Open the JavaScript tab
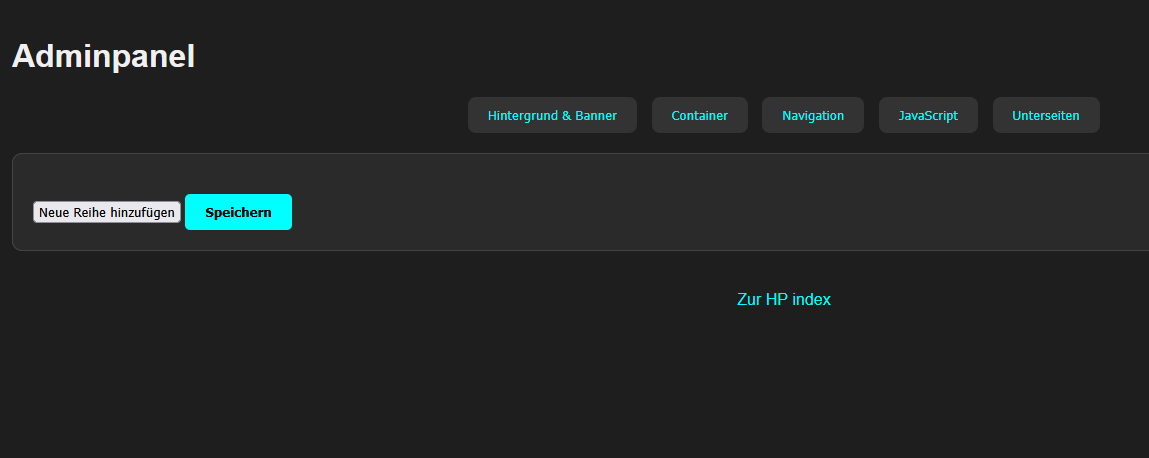 (x=928, y=115)
